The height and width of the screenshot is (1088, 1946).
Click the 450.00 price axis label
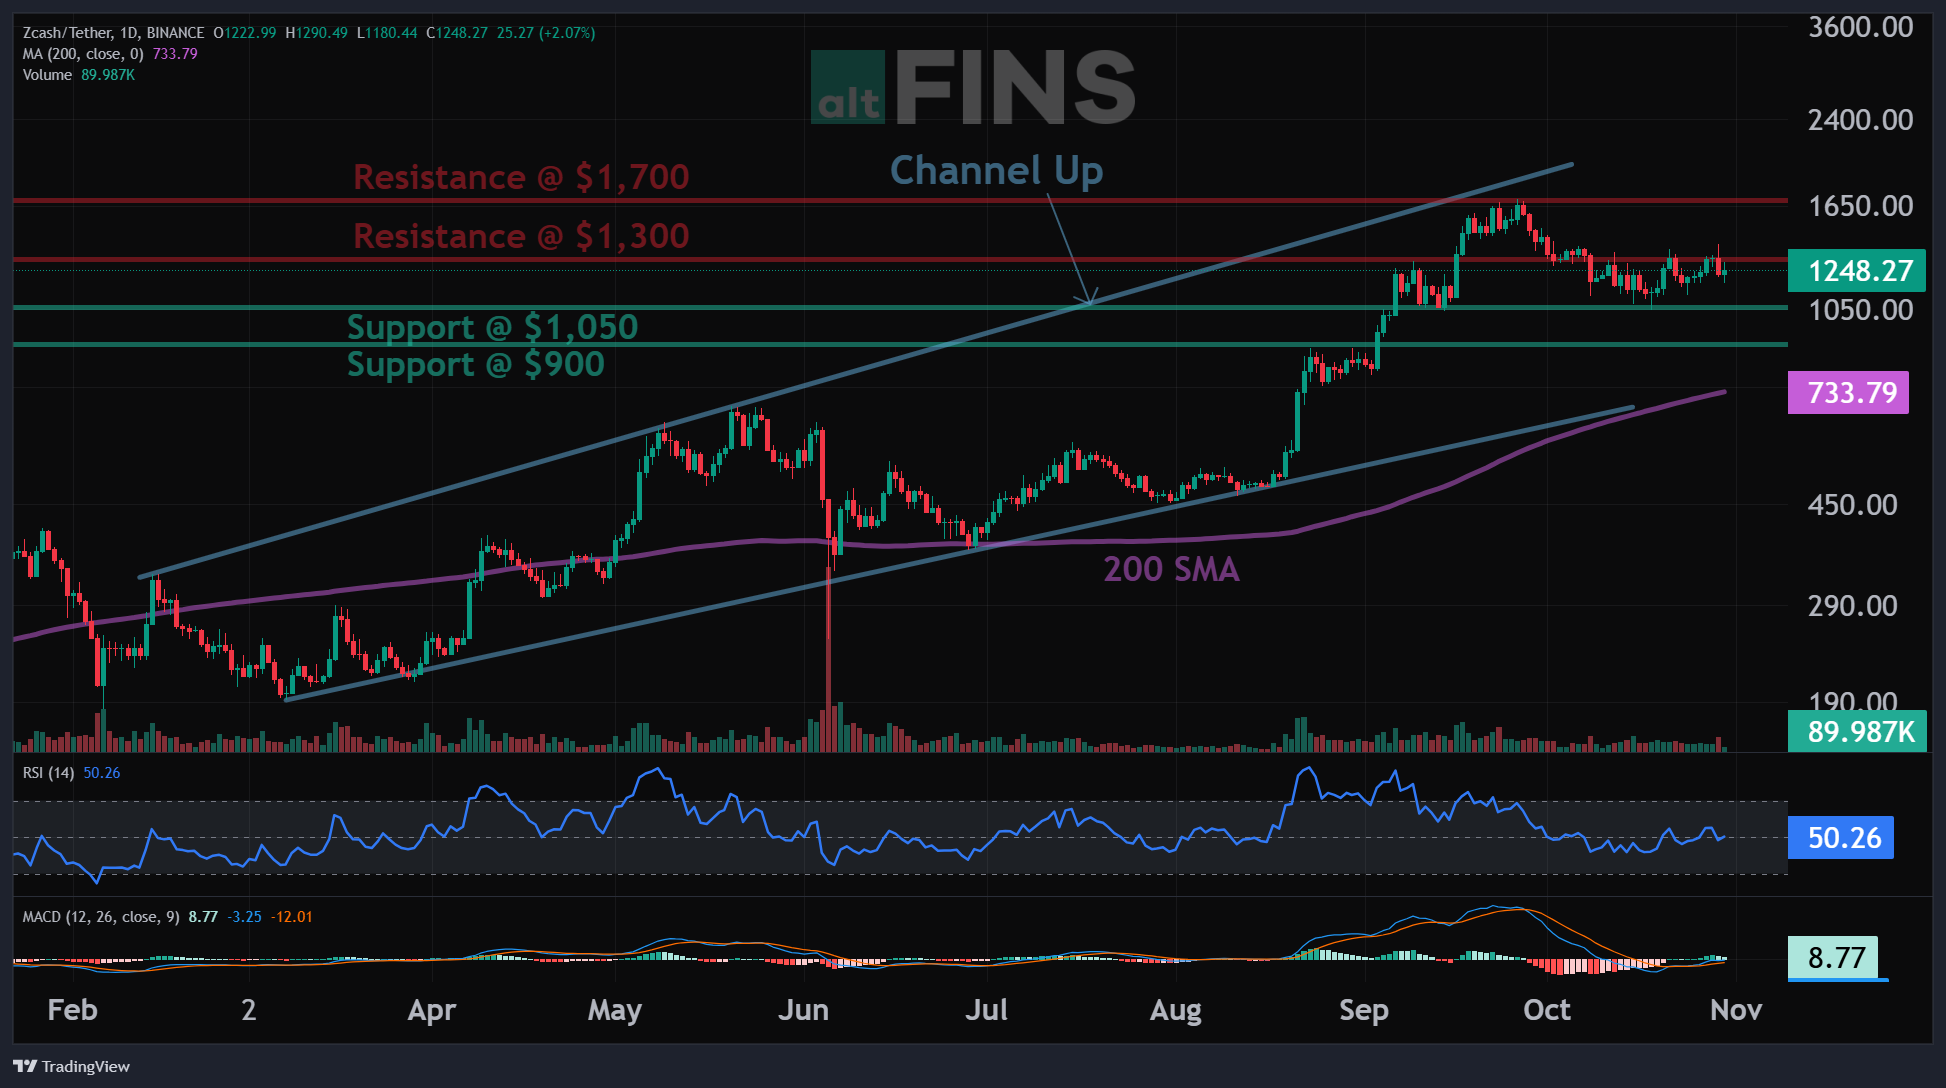tap(1853, 505)
